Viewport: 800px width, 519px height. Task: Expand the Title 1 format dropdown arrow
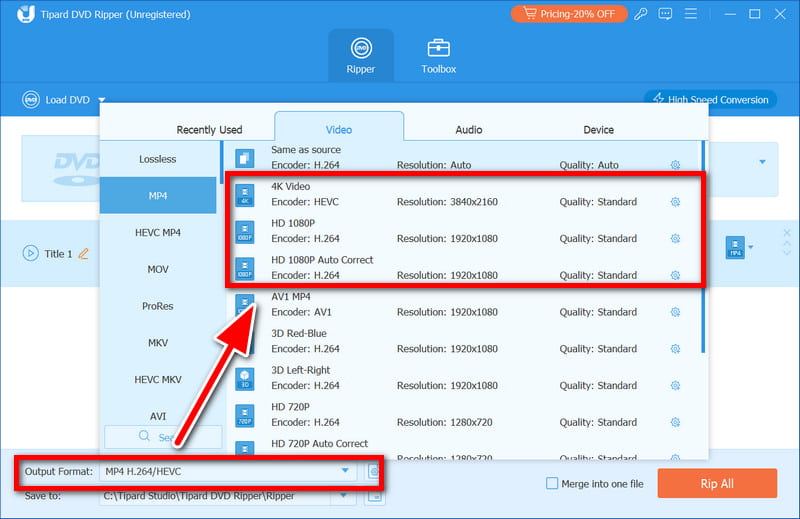coord(751,248)
